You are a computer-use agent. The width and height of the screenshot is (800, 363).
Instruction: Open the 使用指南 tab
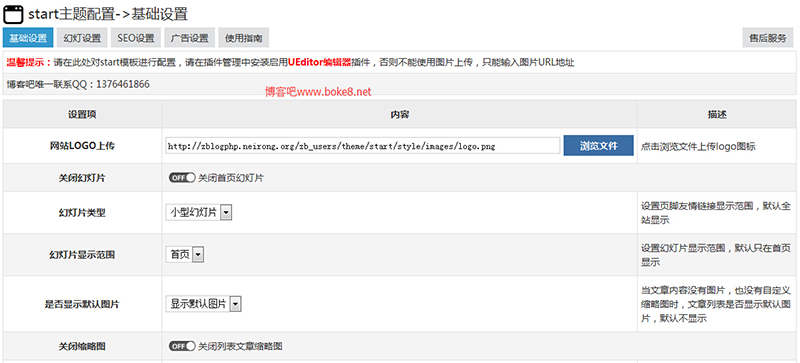[243, 38]
